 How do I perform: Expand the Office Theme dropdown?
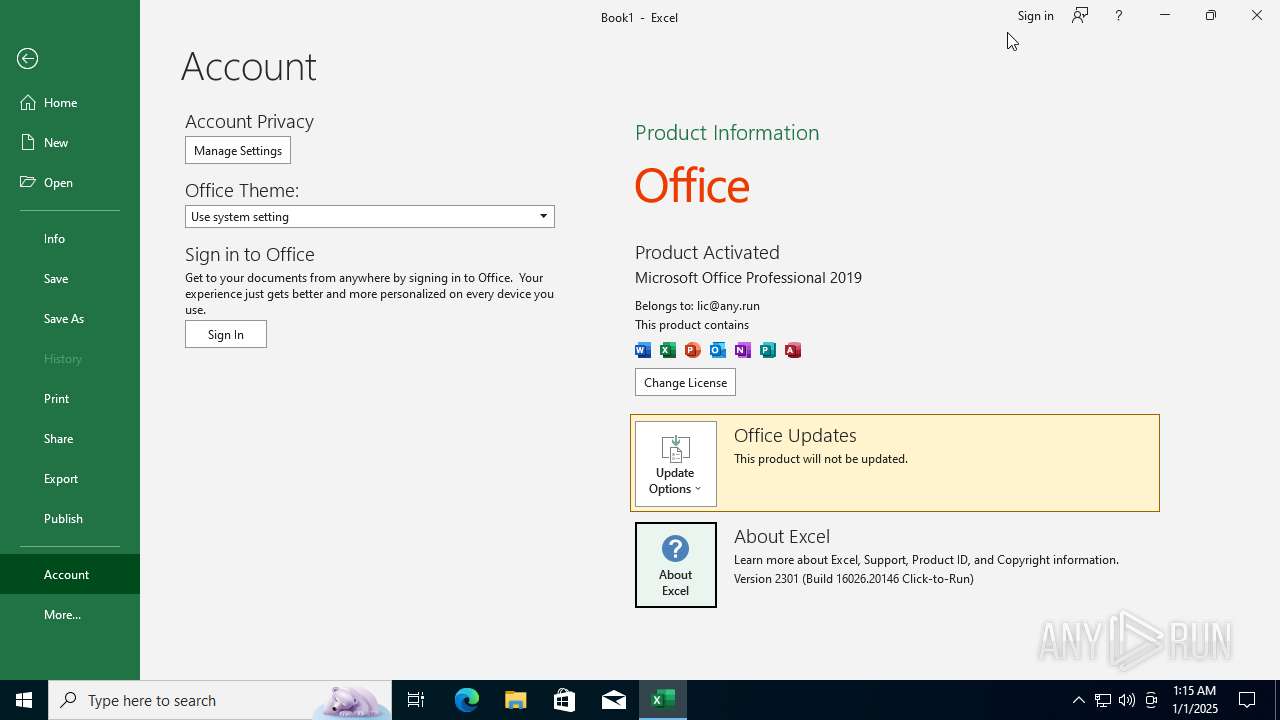(x=370, y=216)
